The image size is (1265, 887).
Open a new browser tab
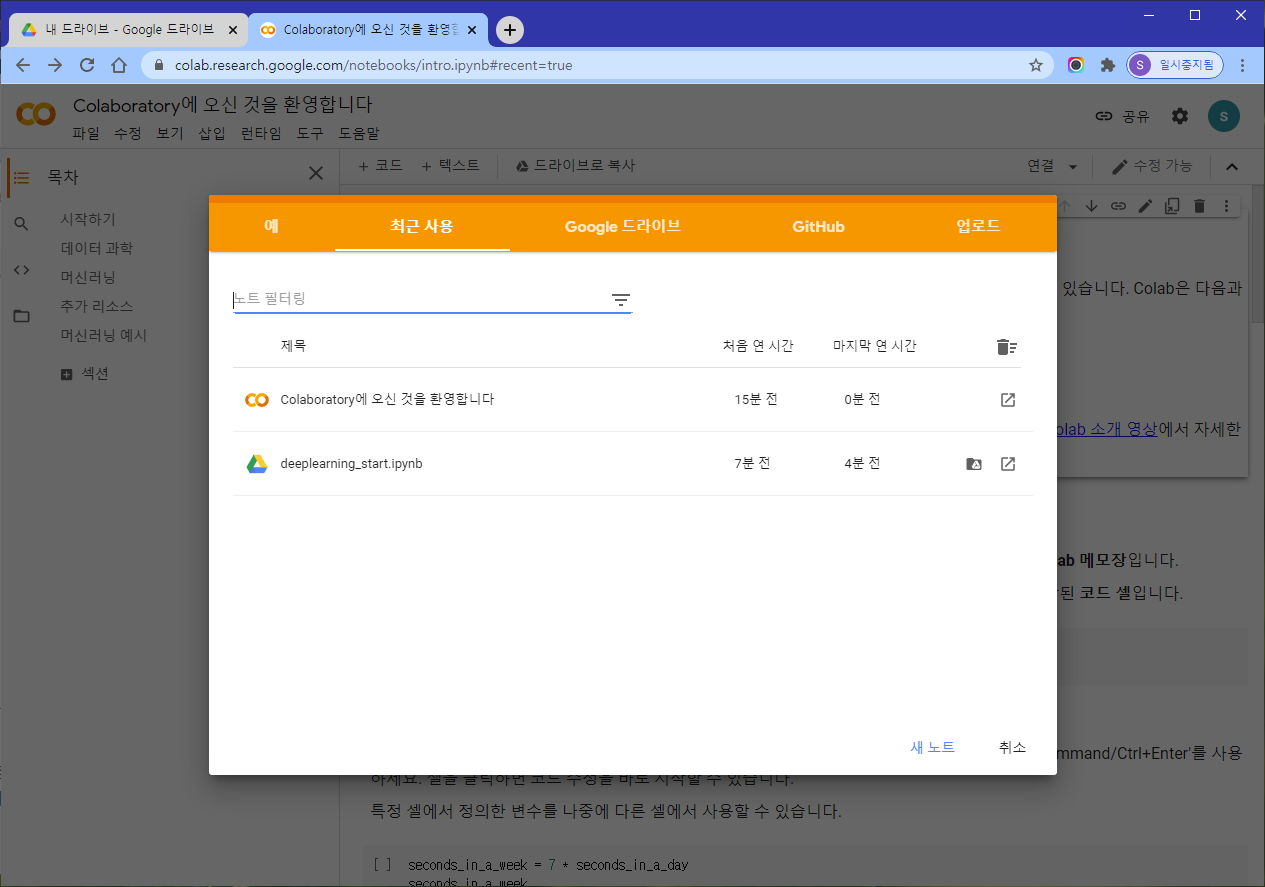tap(510, 30)
